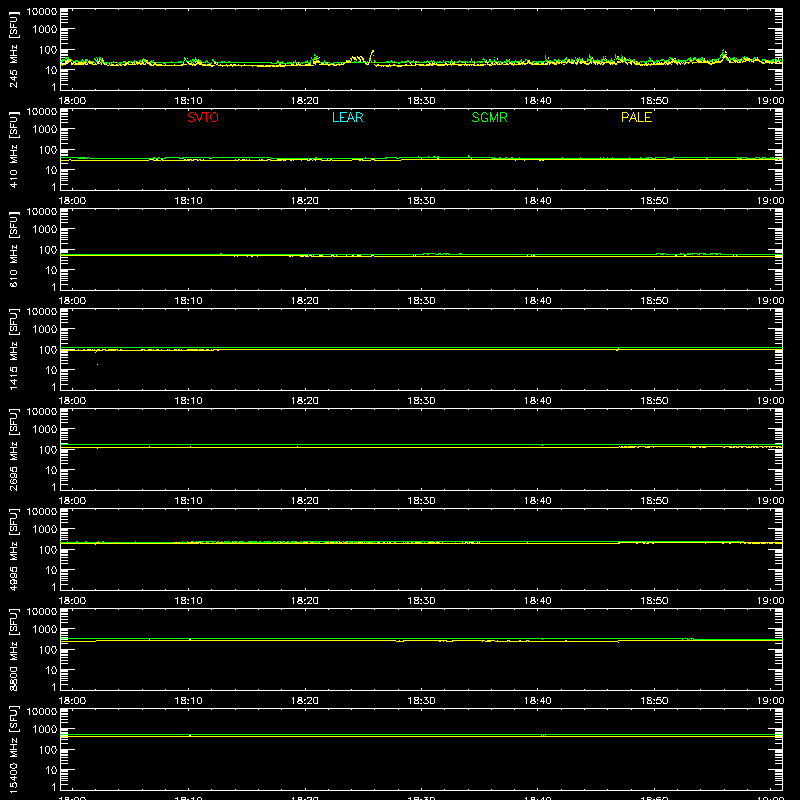
Task: Click 18:10 label under the 610 MHz plot
Action: pos(188,301)
